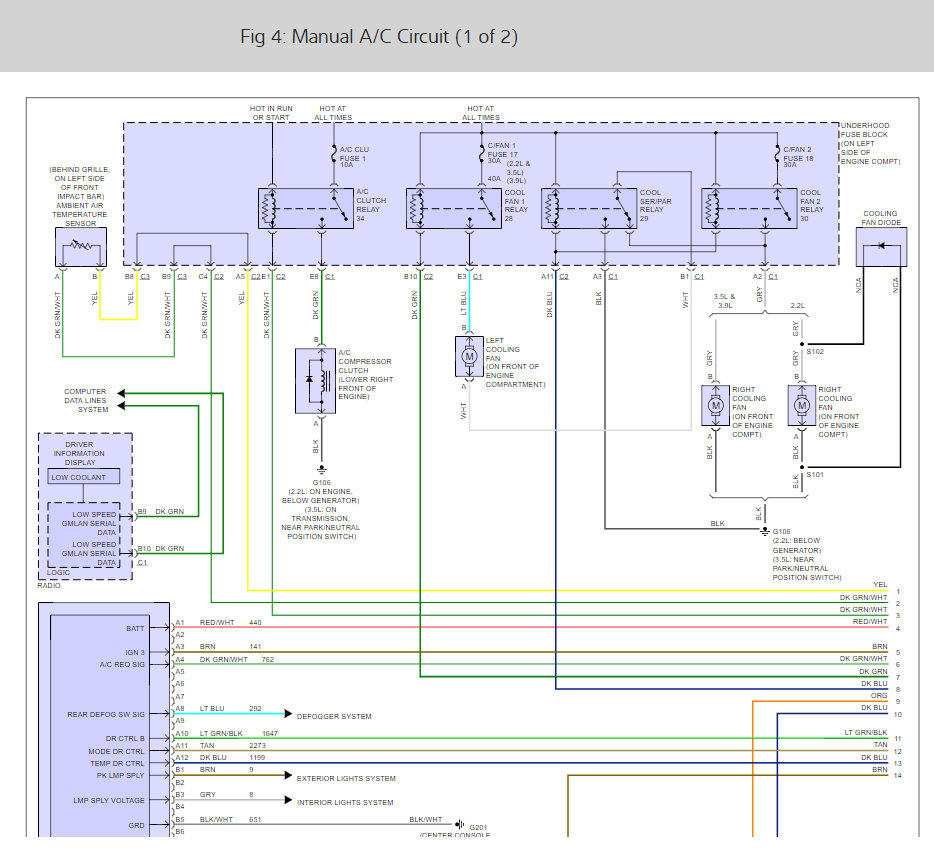Click the 'COOLING FAN DIODE' label
This screenshot has height=852, width=934.
(x=880, y=218)
